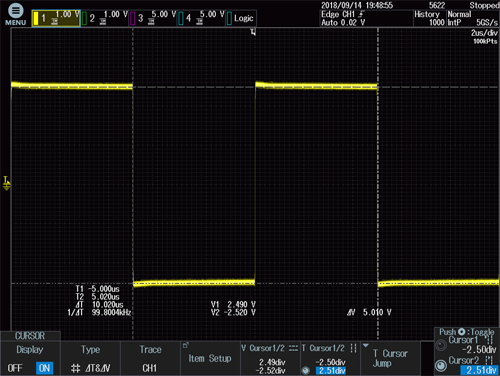Click the T Cursor vertical lines icon
This screenshot has height=376, width=500.
click(354, 348)
